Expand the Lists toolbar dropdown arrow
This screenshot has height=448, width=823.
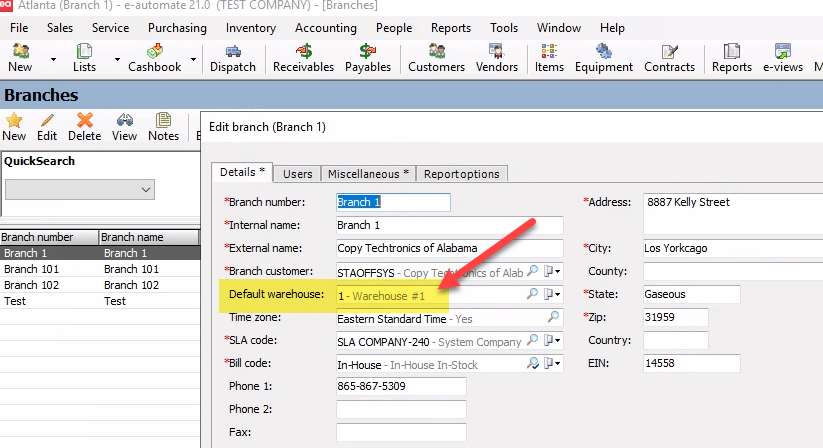(117, 59)
